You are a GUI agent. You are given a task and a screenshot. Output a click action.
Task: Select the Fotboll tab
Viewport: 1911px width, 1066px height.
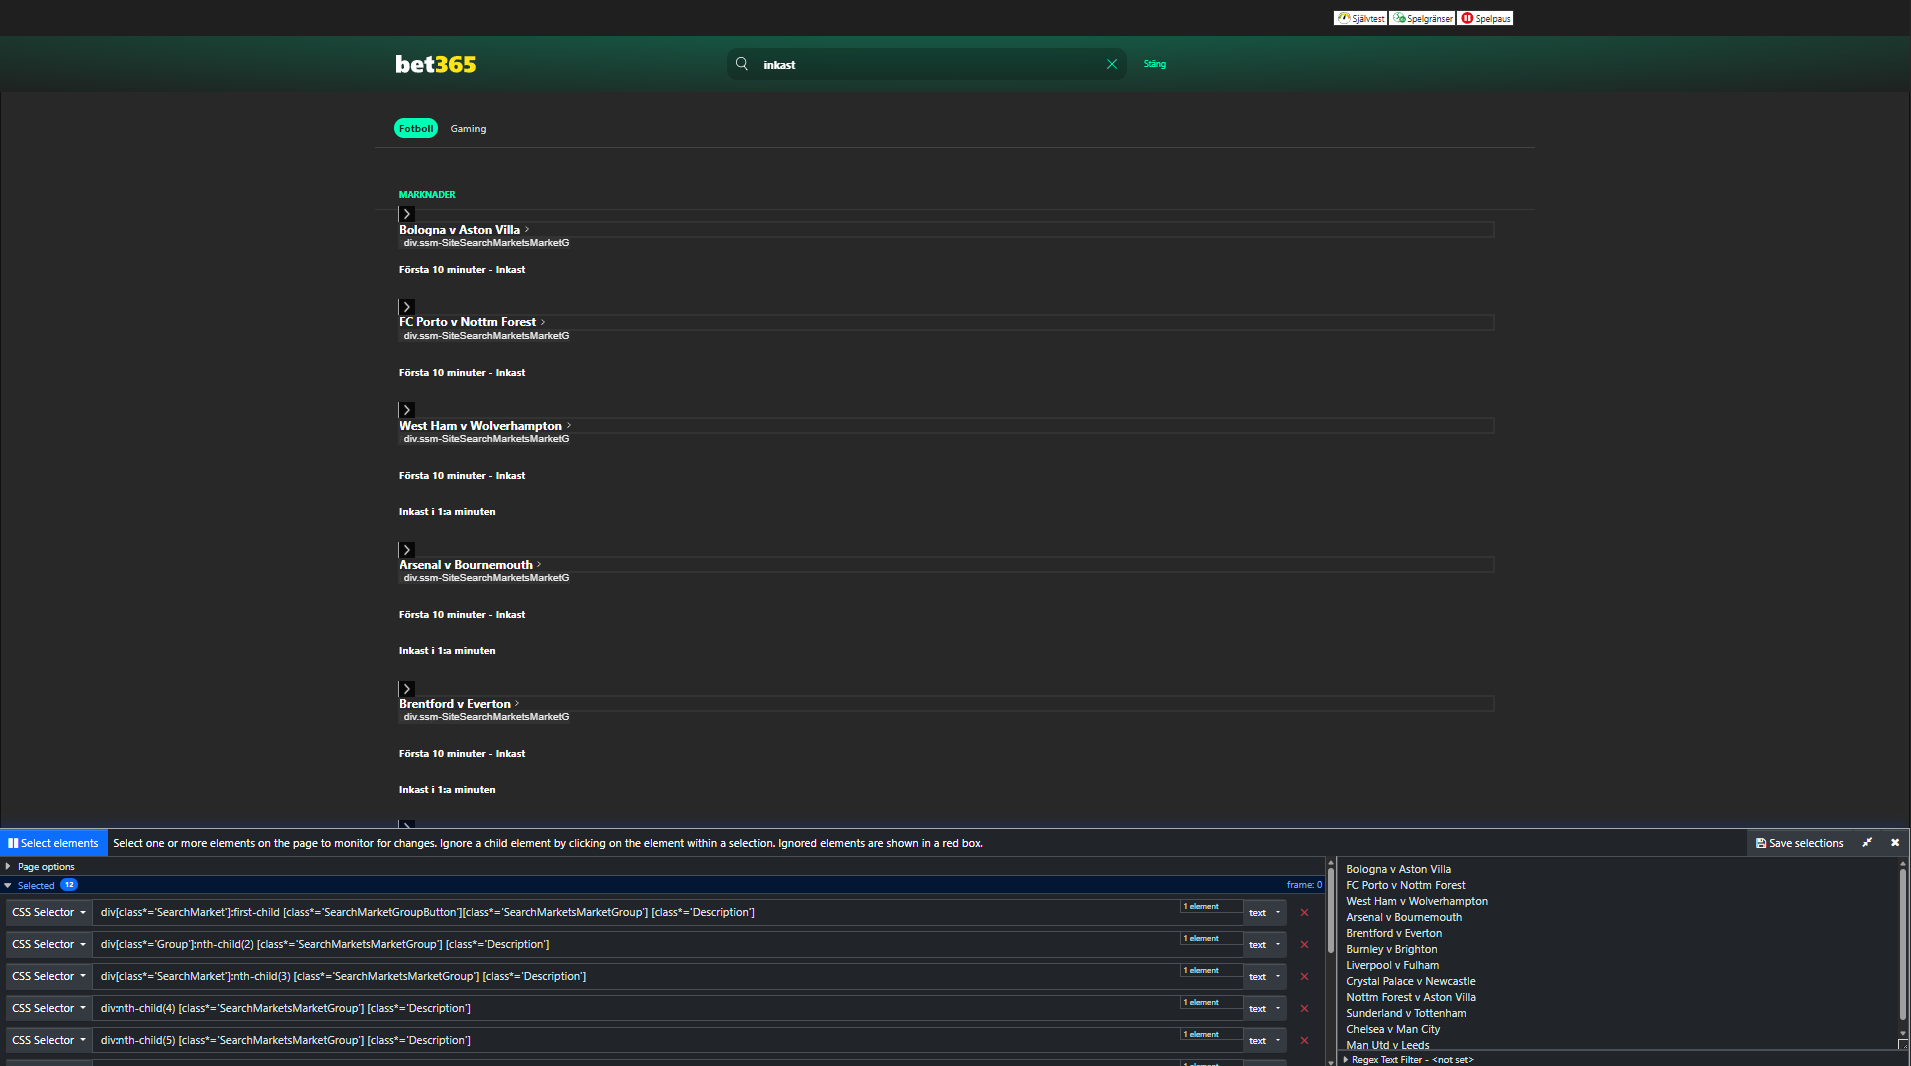(416, 128)
